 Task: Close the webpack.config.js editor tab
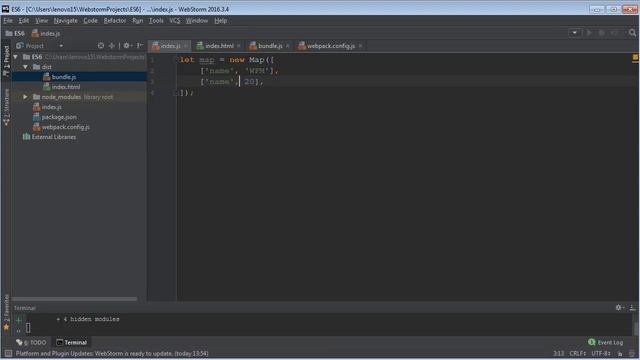pyautogui.click(x=360, y=46)
